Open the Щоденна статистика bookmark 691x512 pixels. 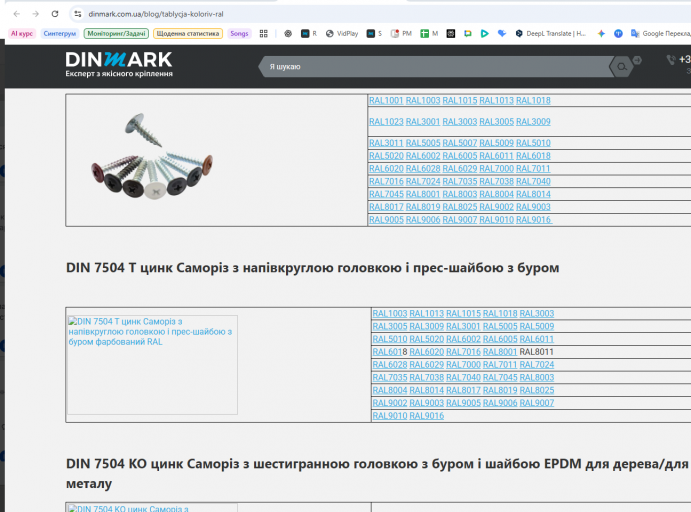188,33
